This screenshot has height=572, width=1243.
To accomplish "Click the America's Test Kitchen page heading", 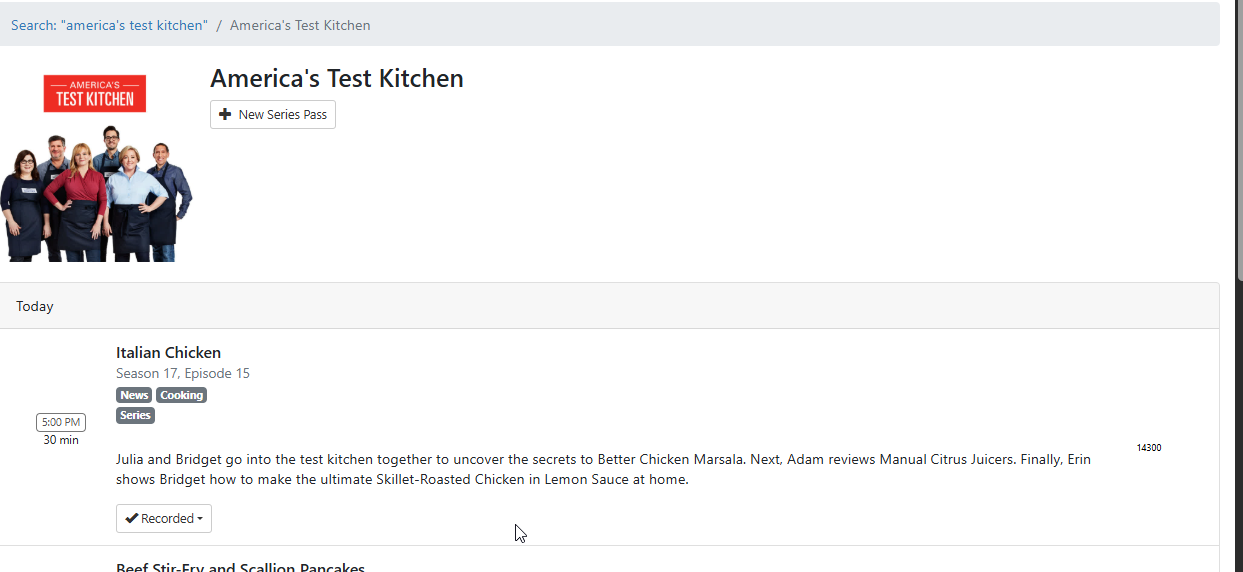I will tap(337, 79).
